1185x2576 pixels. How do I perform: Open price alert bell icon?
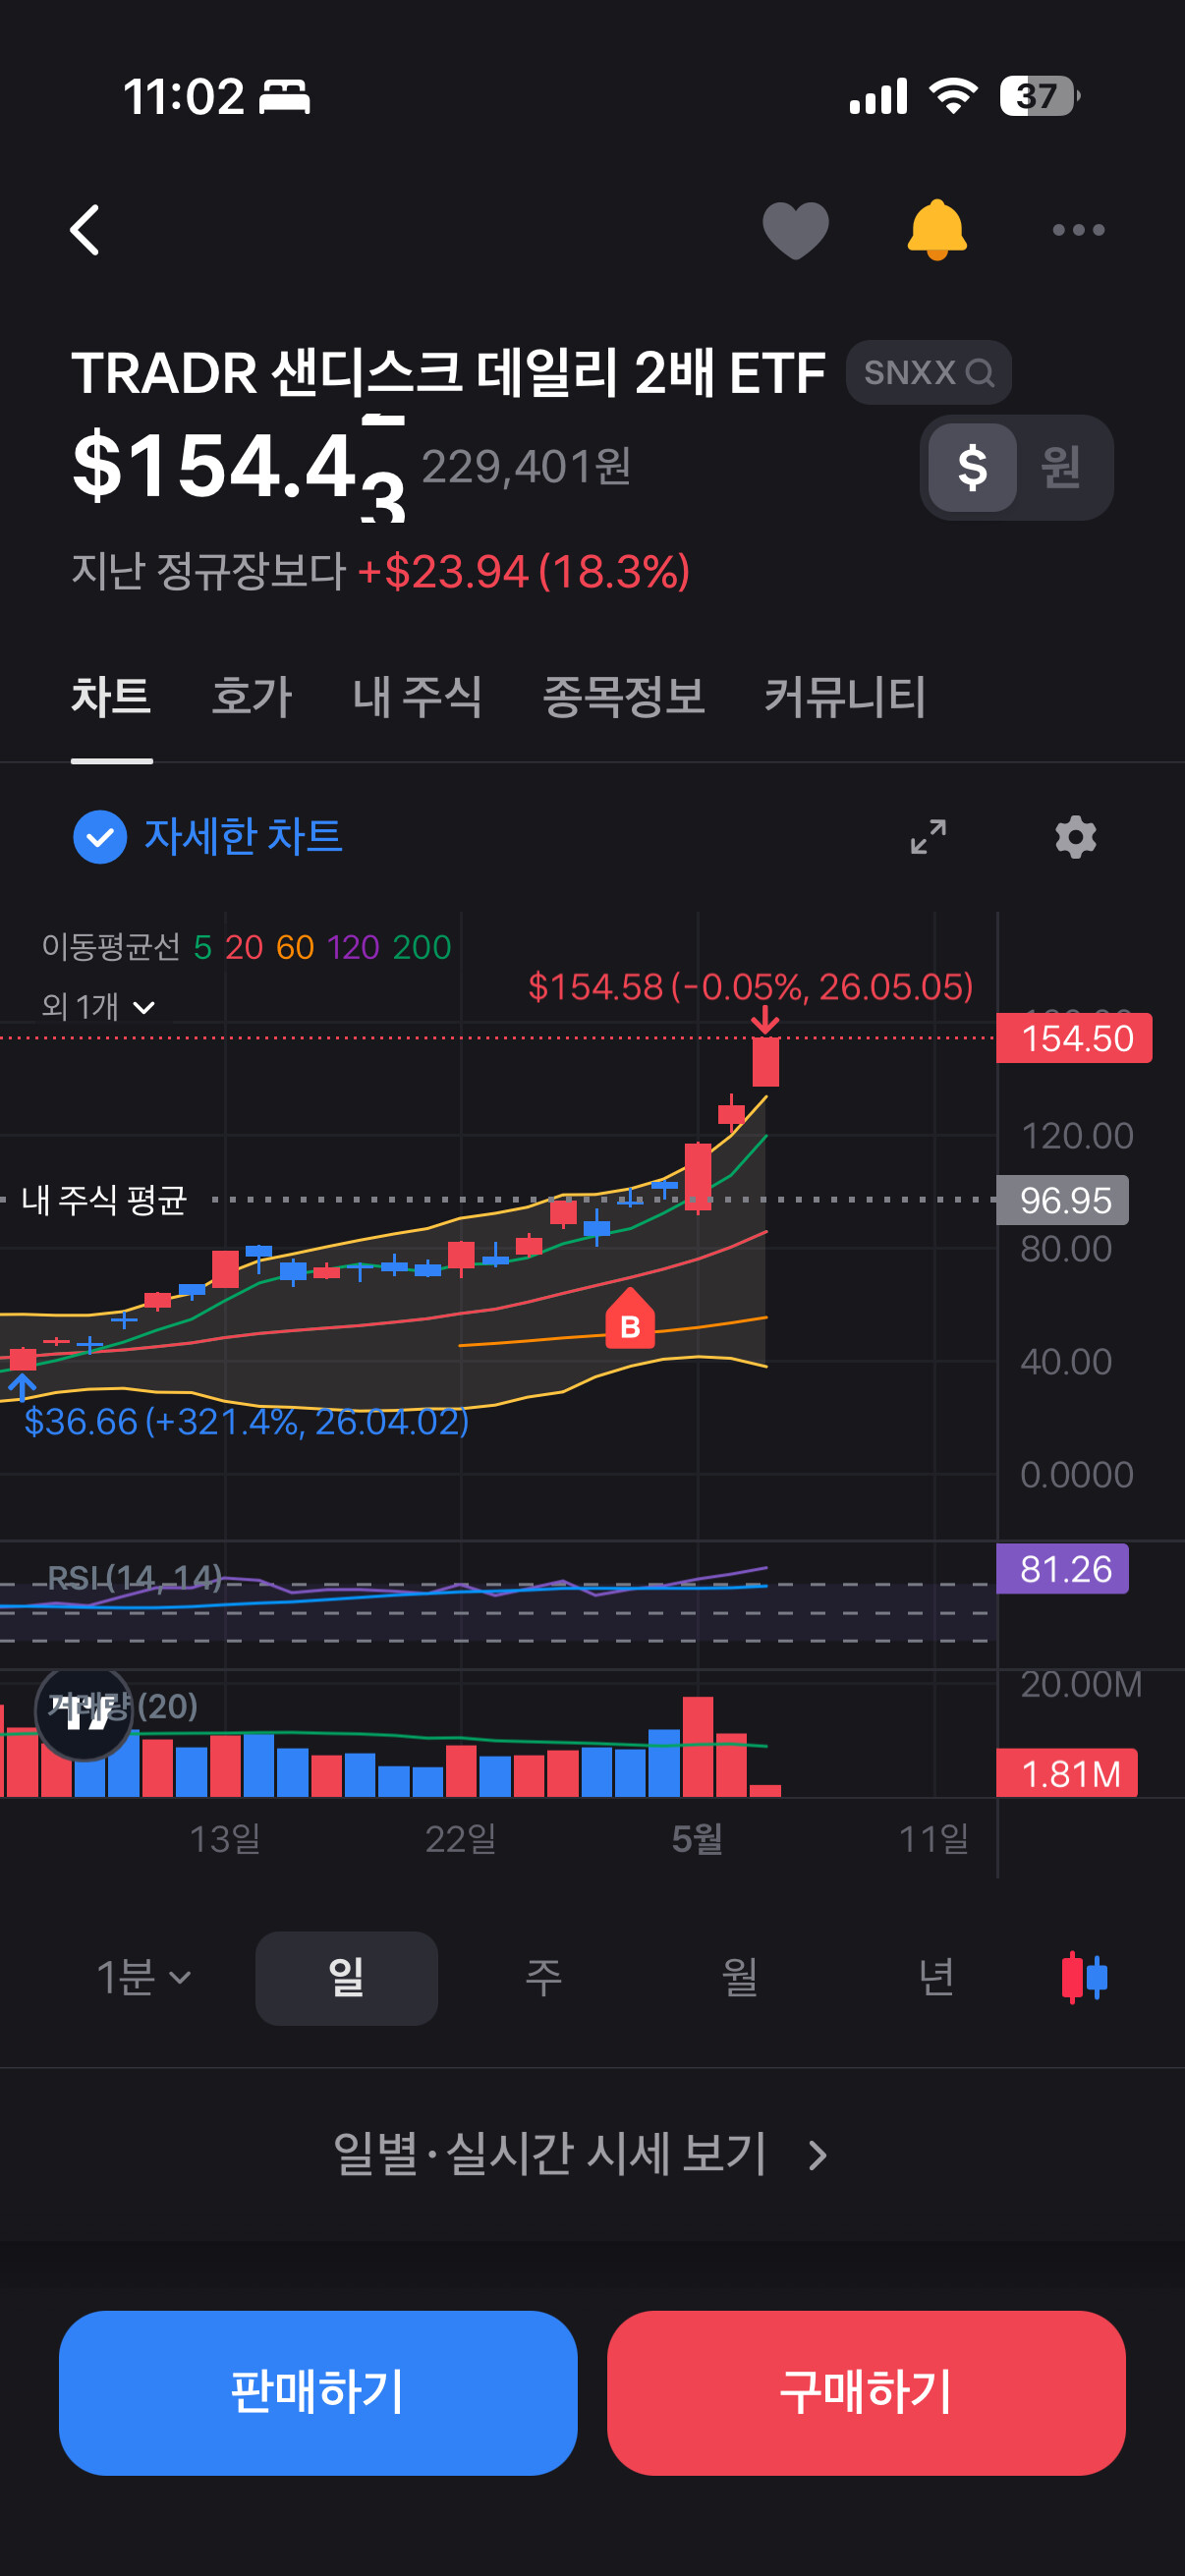tap(936, 230)
